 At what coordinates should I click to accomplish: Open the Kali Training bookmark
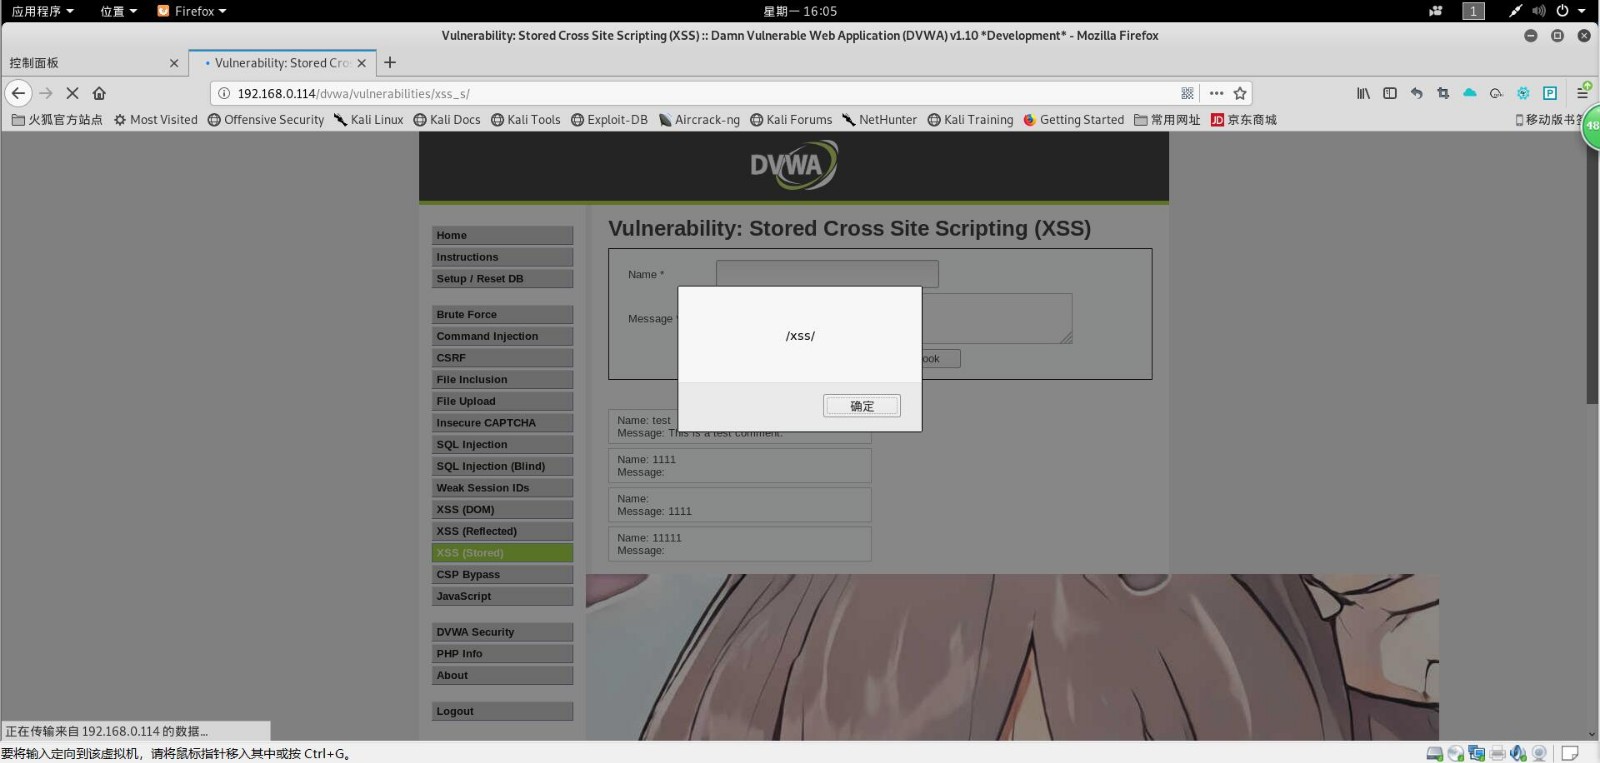pos(970,119)
